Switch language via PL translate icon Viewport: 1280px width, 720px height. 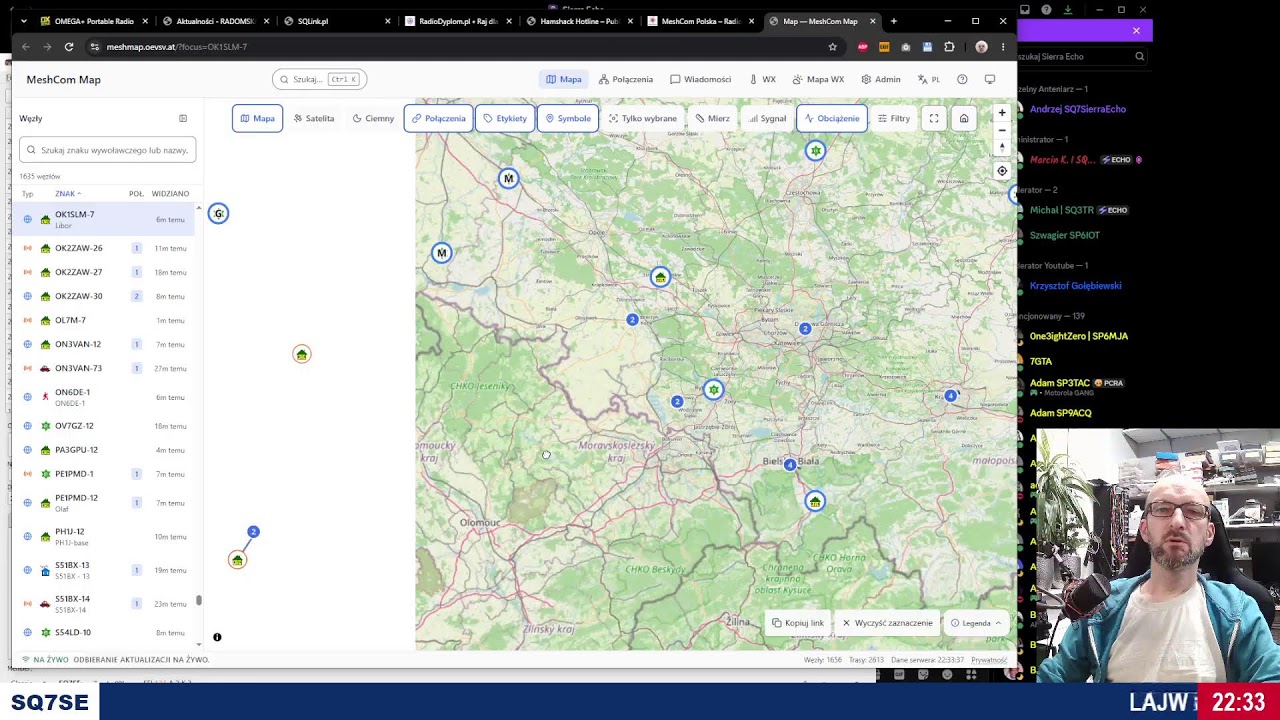click(x=928, y=79)
